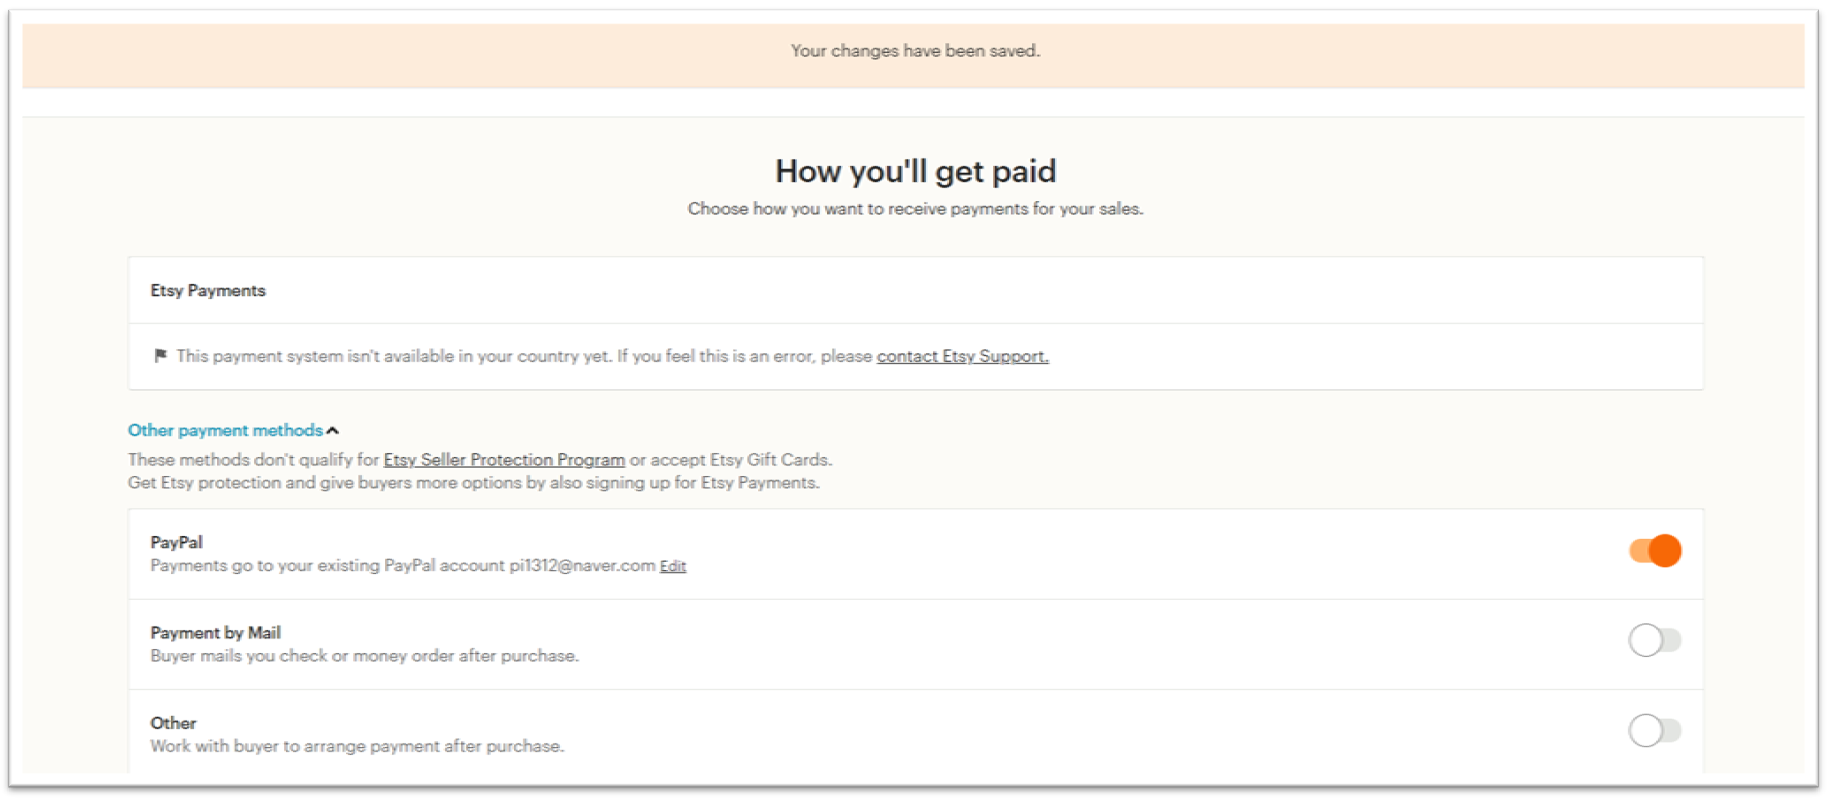Click the 'Payments go to your existing PayPal account' text
1834x798 pixels.
(402, 566)
